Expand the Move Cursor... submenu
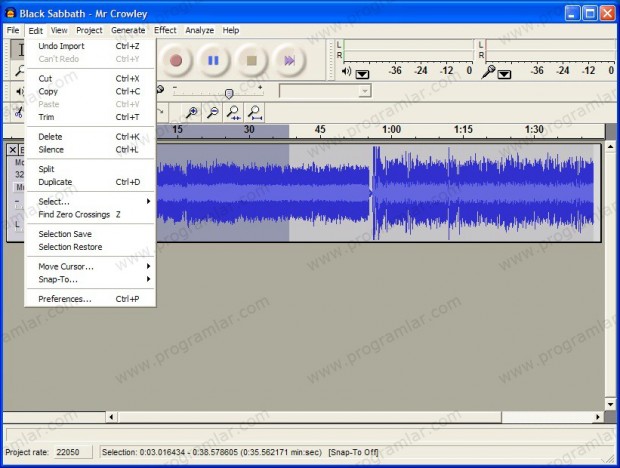The height and width of the screenshot is (468, 620). coord(91,266)
